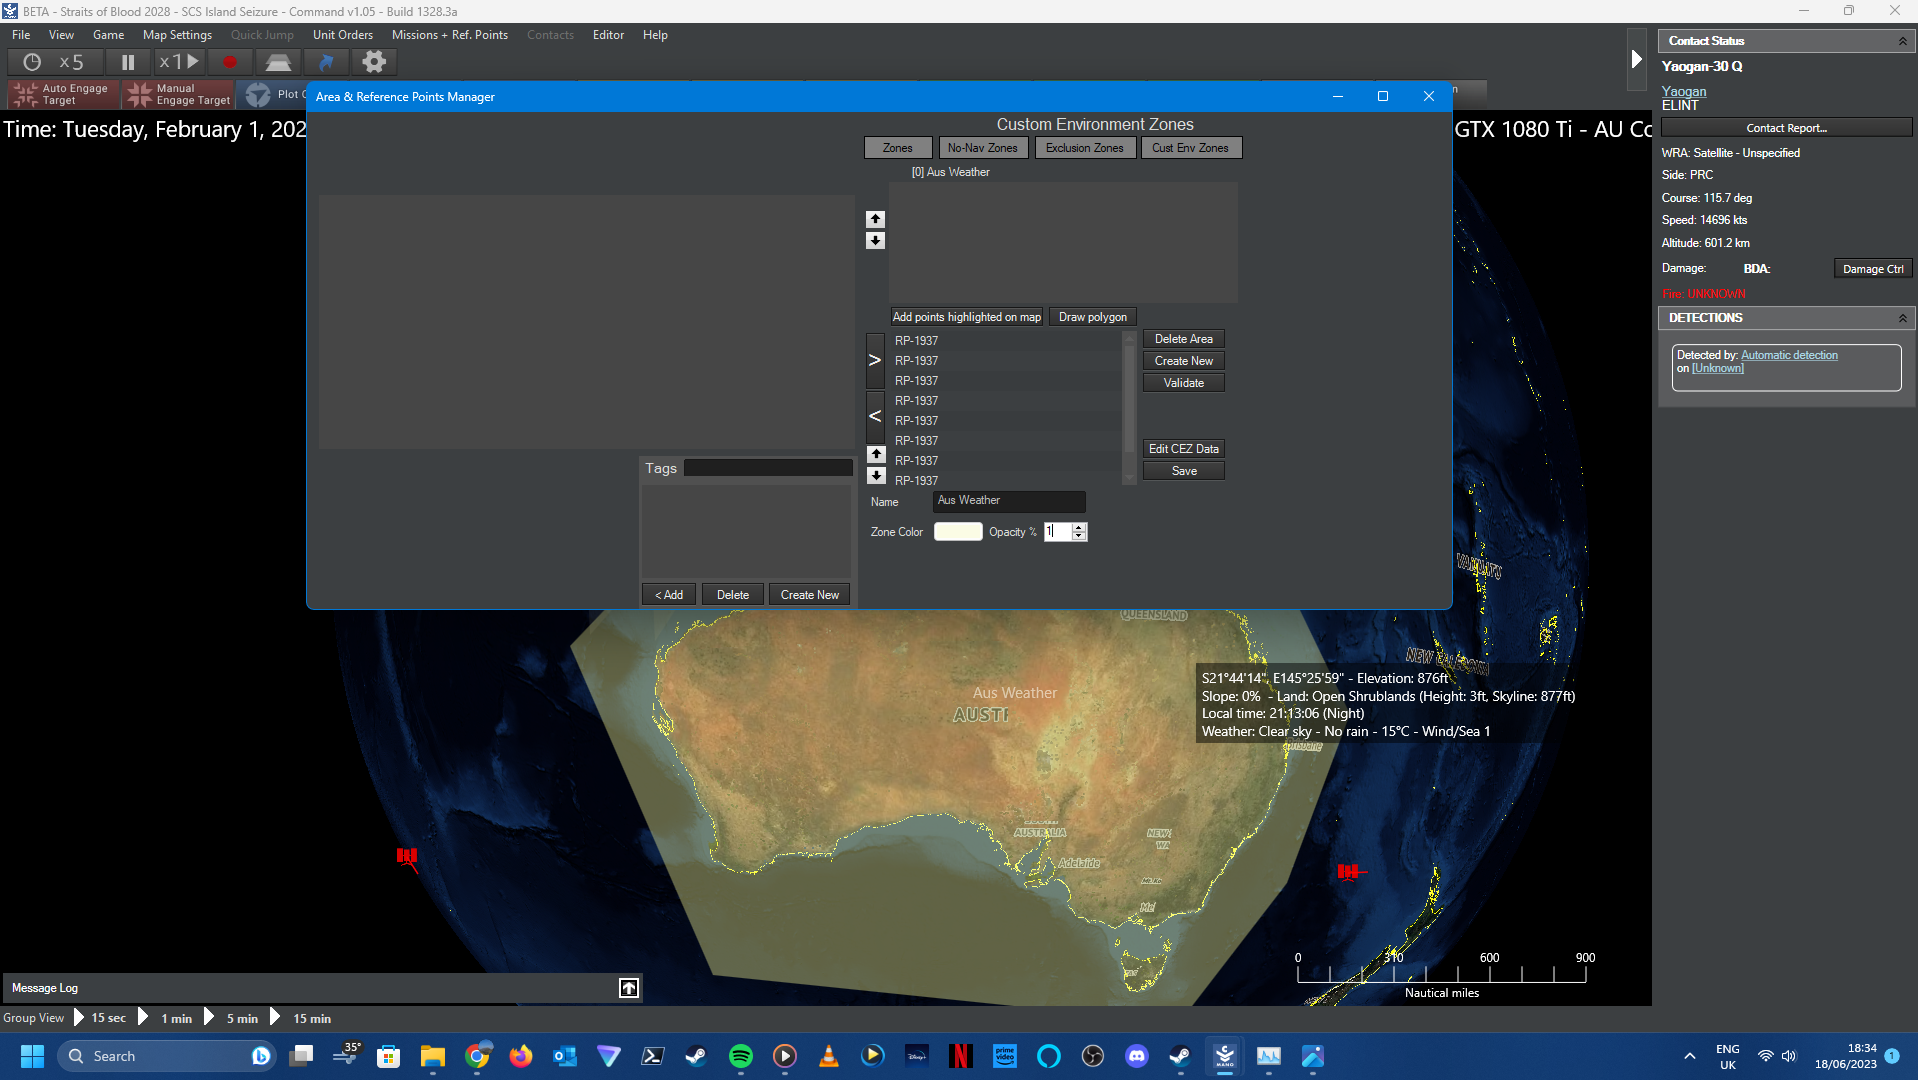Open the Zone Color swatch

tap(958, 532)
